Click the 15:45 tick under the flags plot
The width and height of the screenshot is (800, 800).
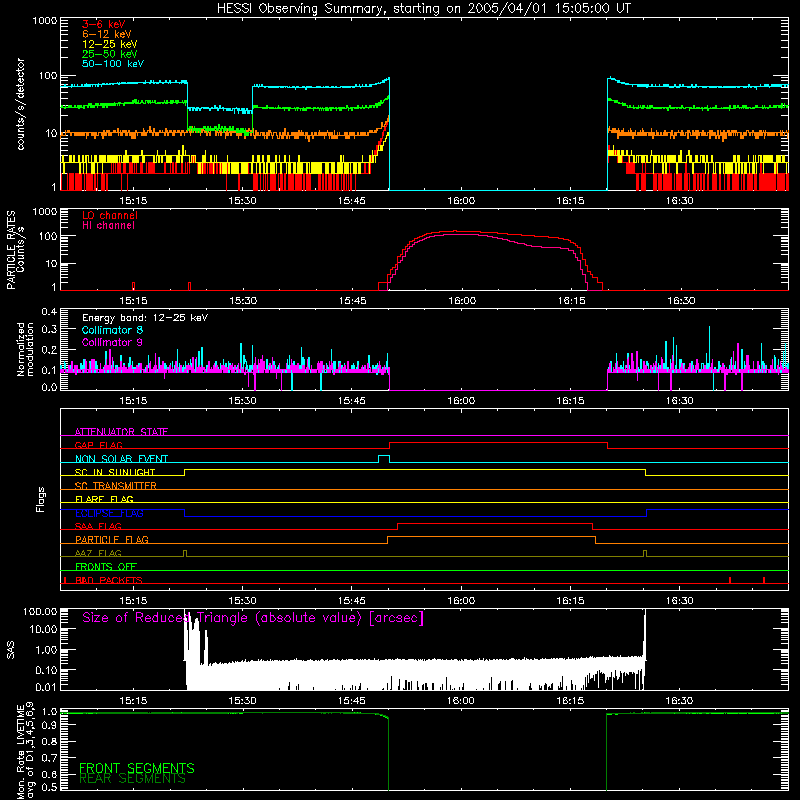click(x=352, y=601)
